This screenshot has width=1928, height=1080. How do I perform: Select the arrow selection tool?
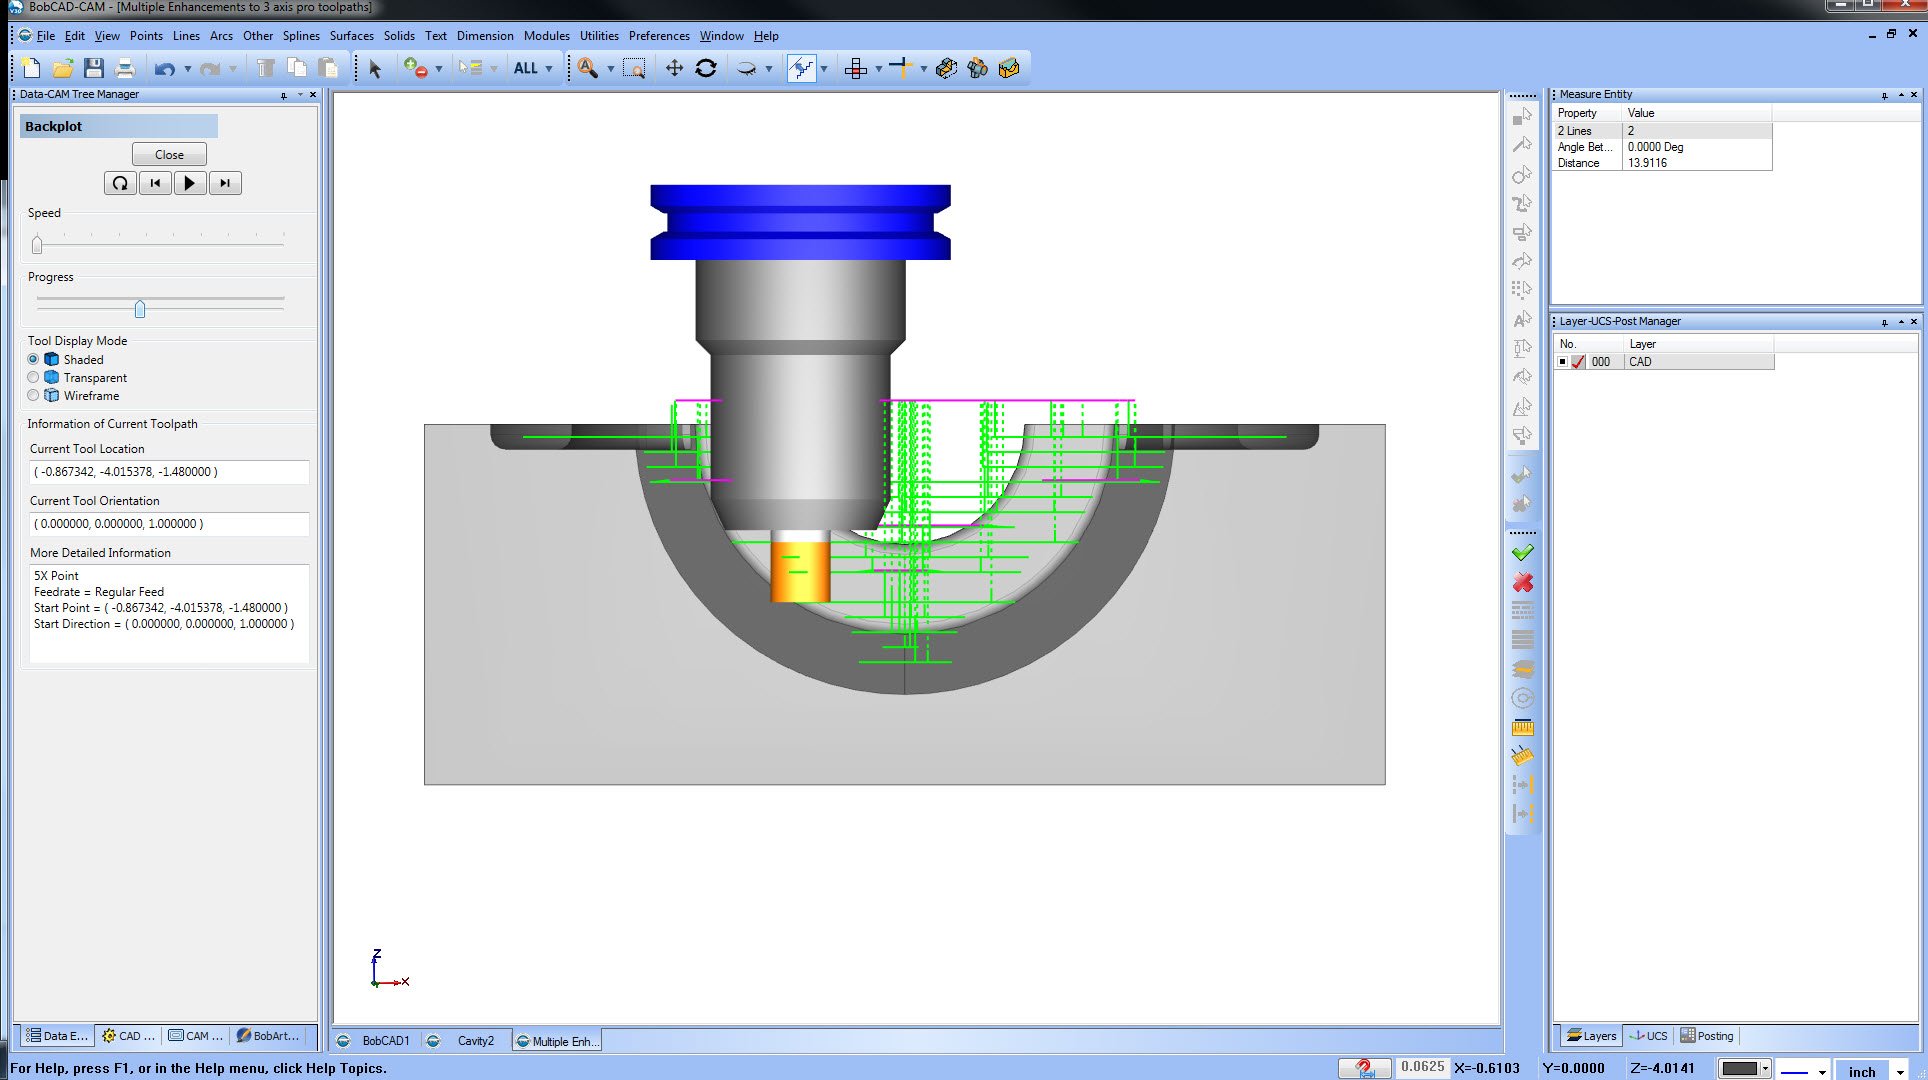point(374,68)
